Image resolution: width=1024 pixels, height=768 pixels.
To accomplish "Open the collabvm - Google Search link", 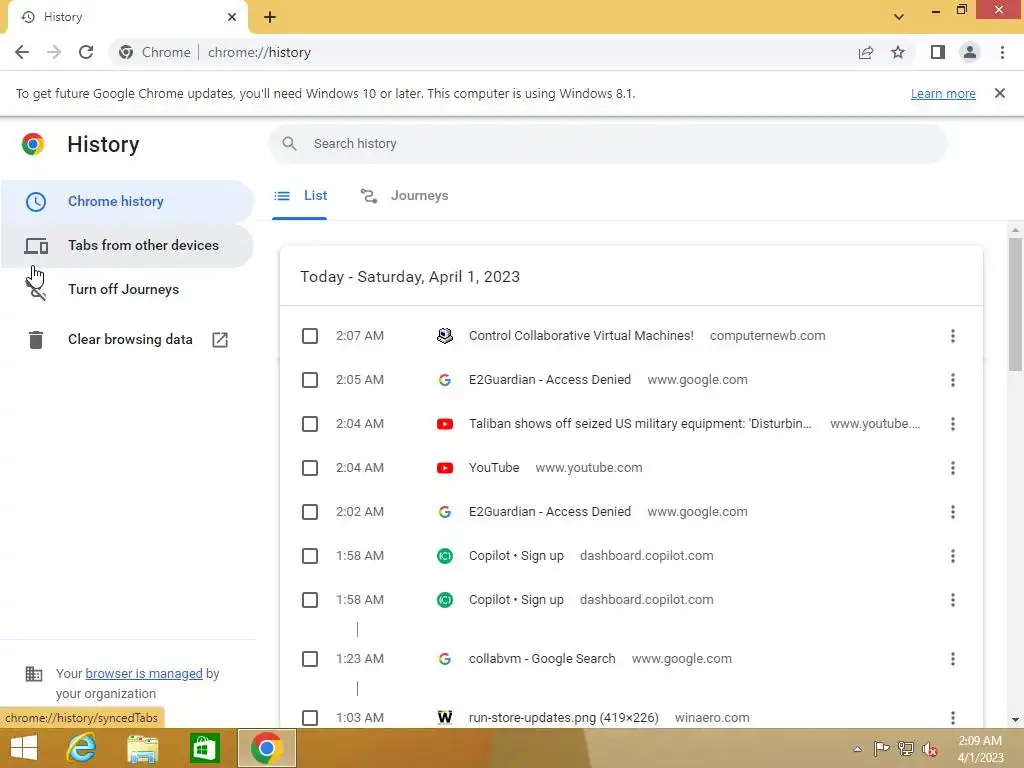I will pos(542,659).
